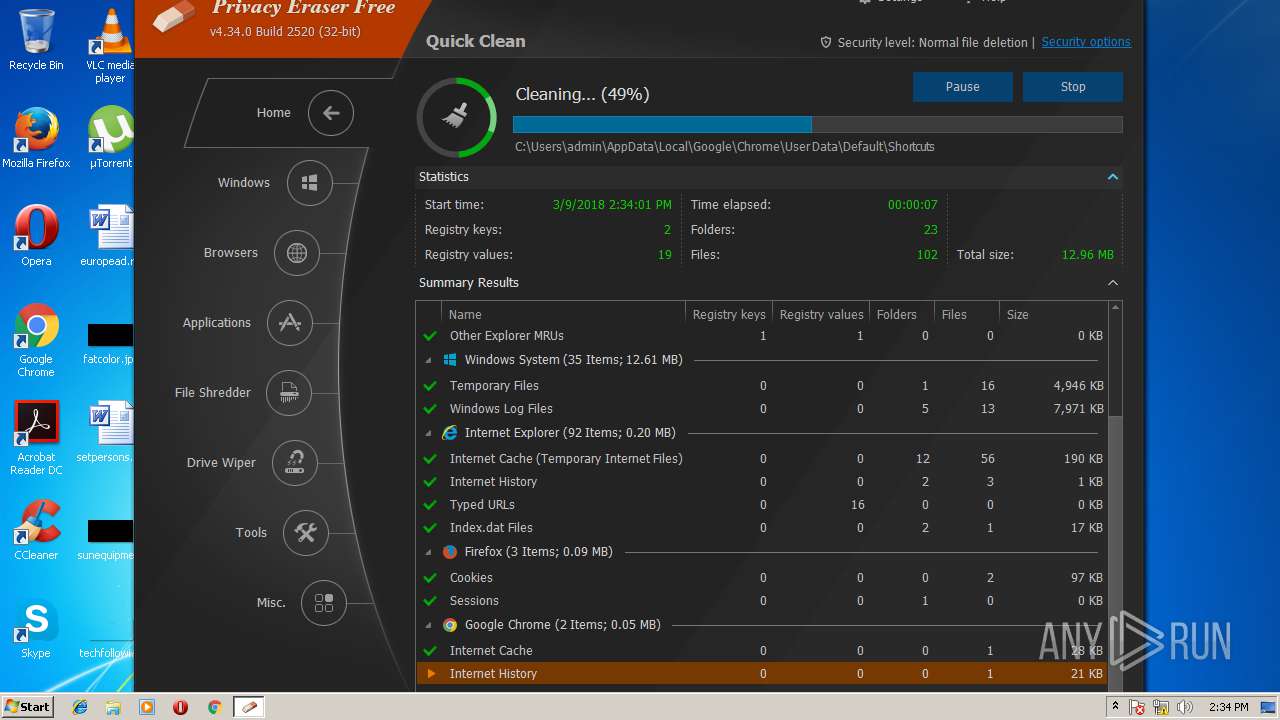Open the Security options link
Screen dimensions: 1280x720
pos(1086,42)
